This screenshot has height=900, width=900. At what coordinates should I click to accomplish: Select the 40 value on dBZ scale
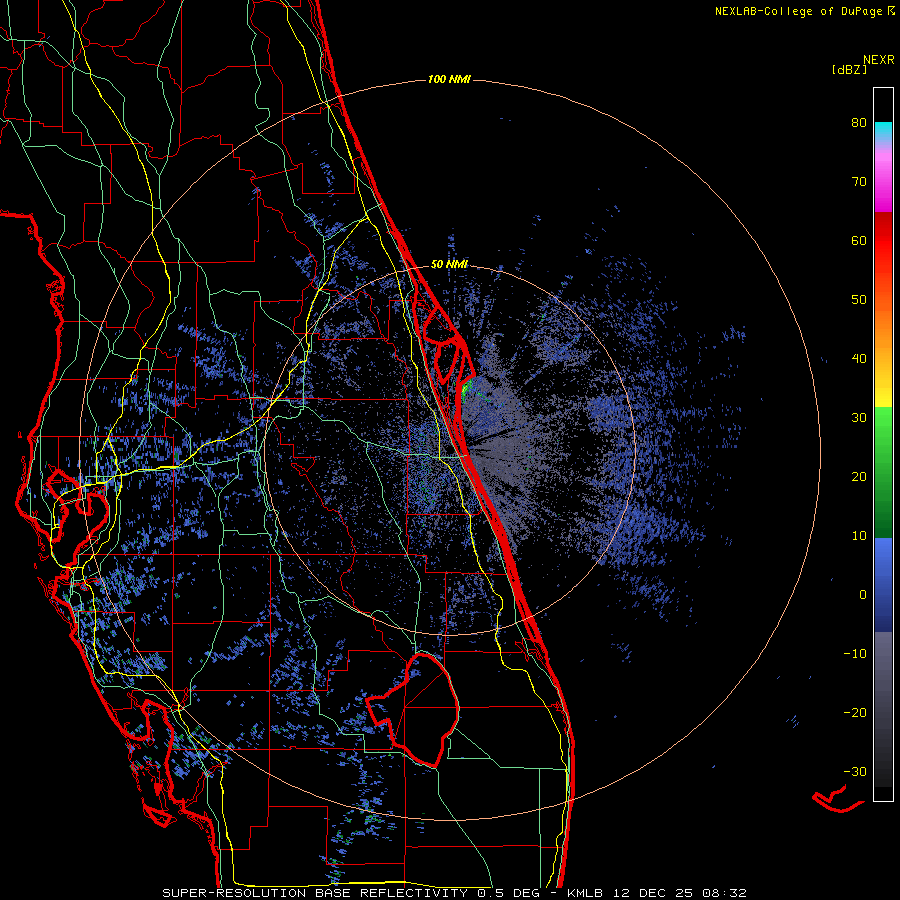click(859, 359)
